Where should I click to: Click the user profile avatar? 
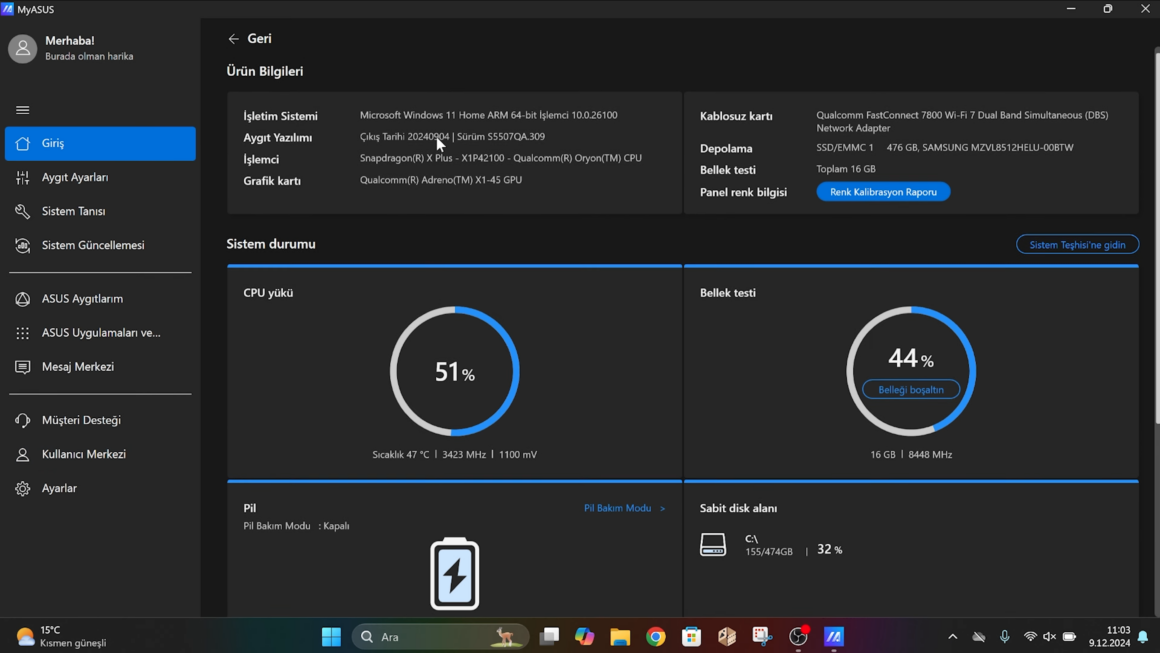click(x=22, y=49)
